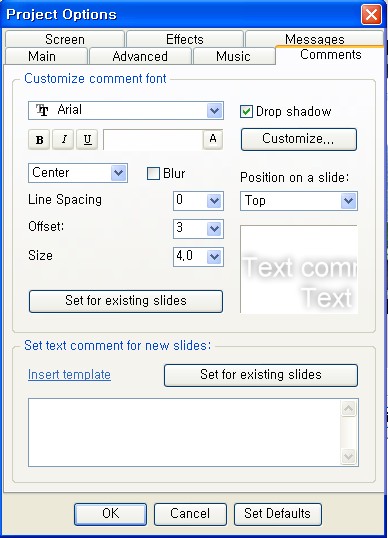Click in the new slides comment text area
388x538 pixels.
pos(185,432)
